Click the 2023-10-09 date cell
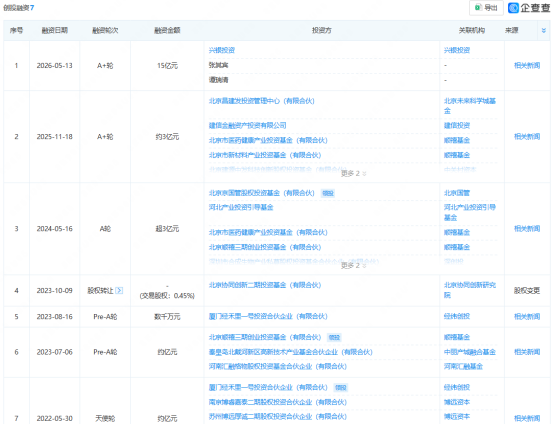The width and height of the screenshot is (554, 424). click(54, 291)
